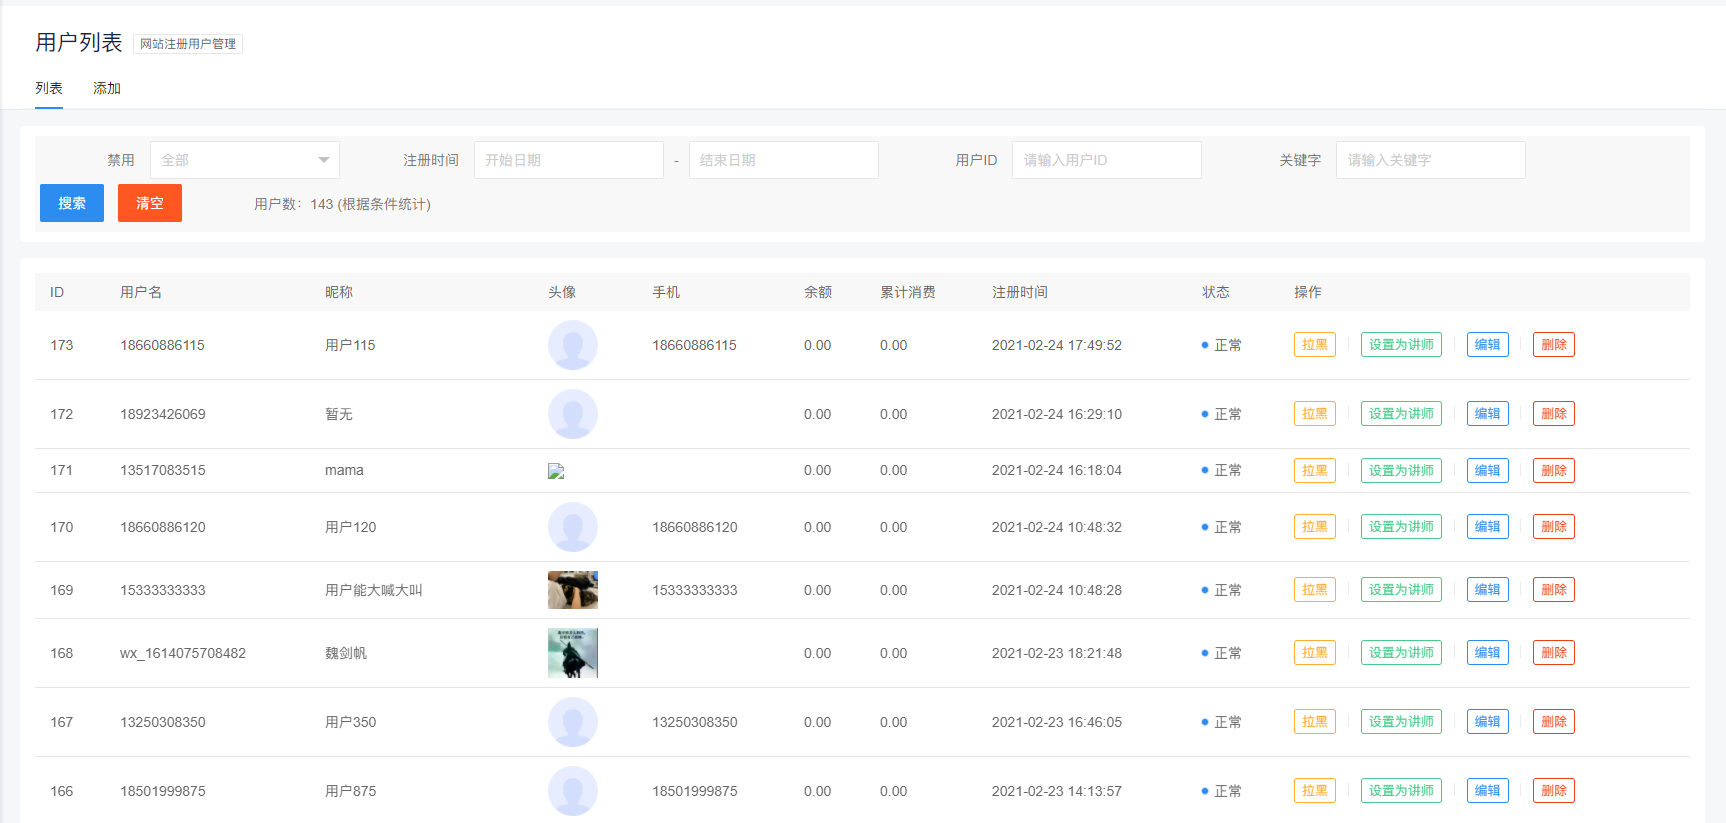Edit user 魏剑帆

point(1488,653)
